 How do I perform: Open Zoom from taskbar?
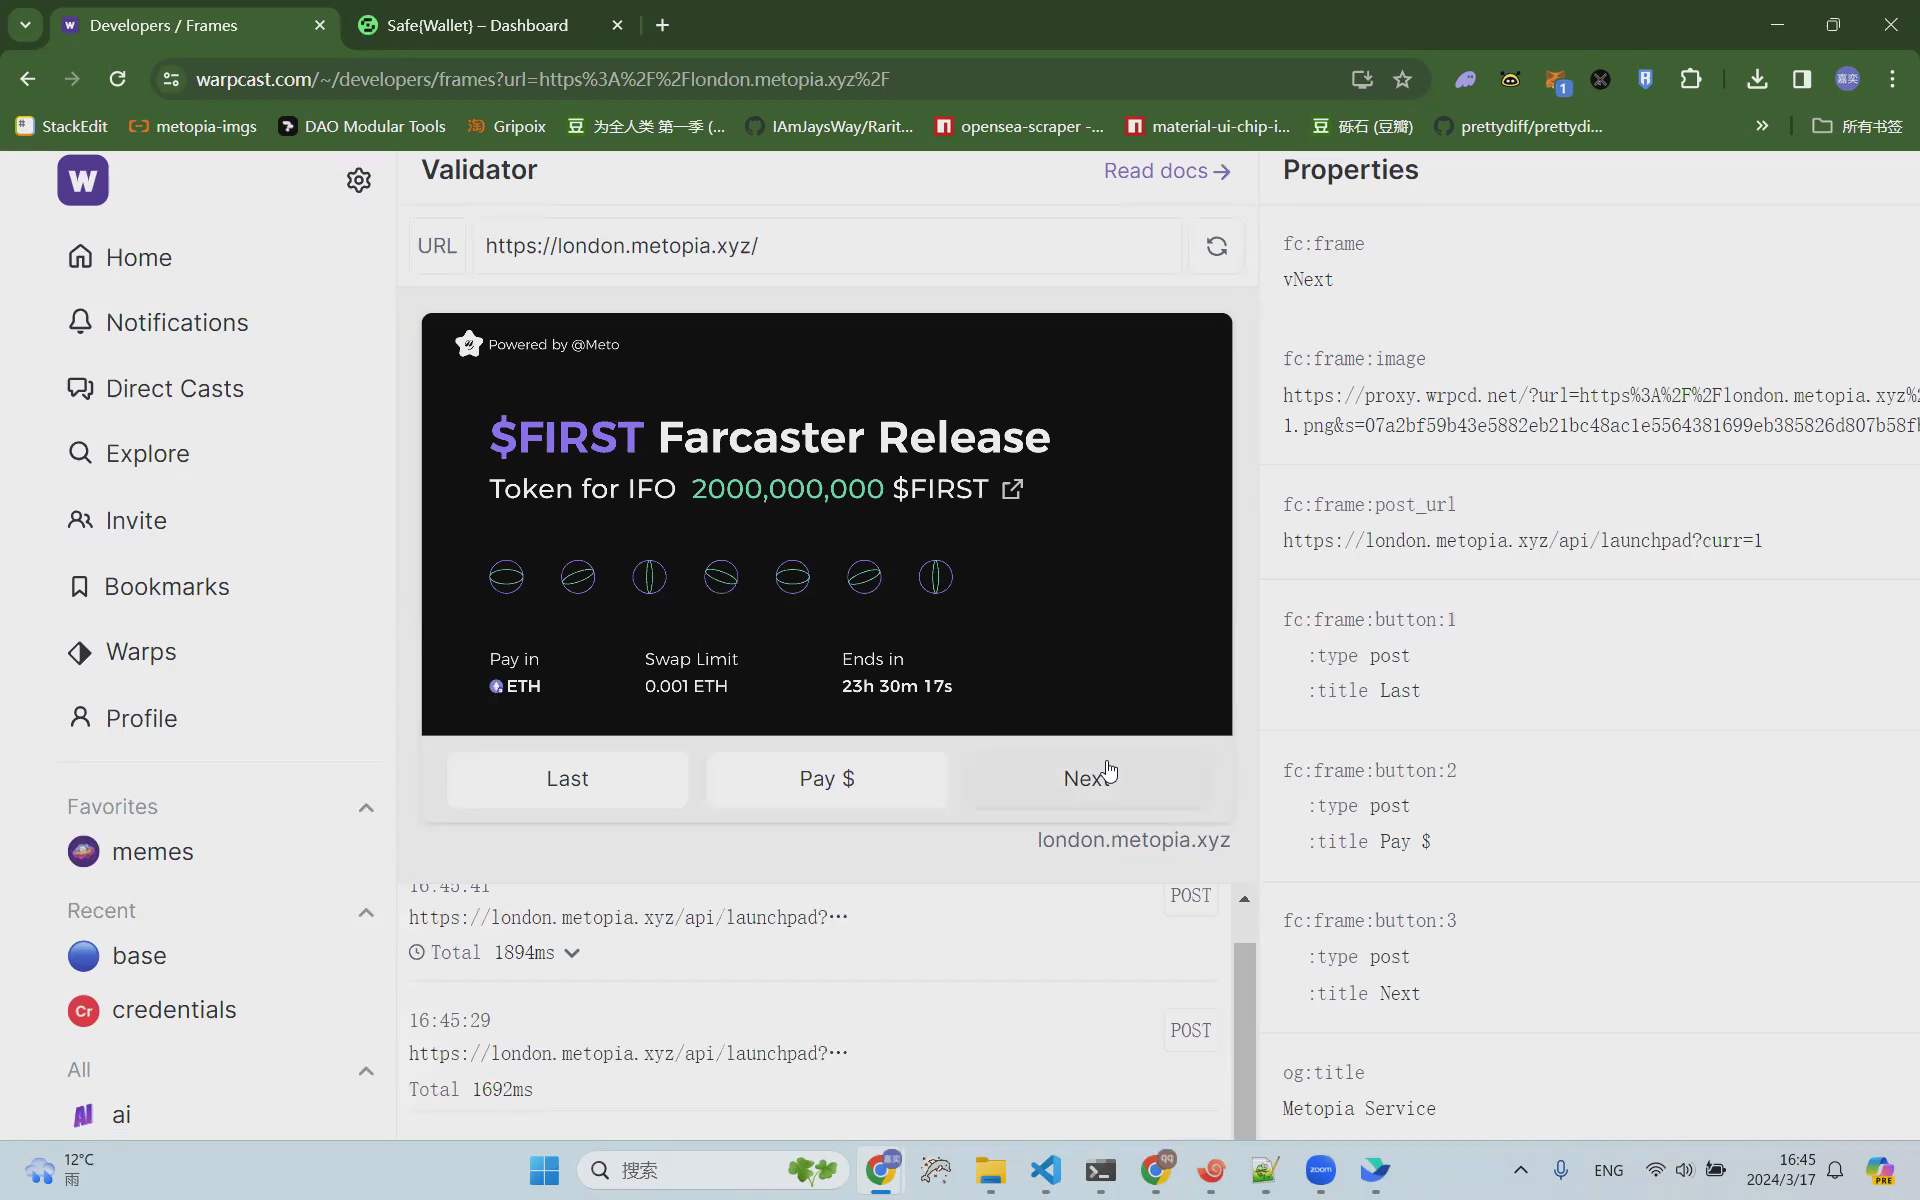(1320, 1170)
